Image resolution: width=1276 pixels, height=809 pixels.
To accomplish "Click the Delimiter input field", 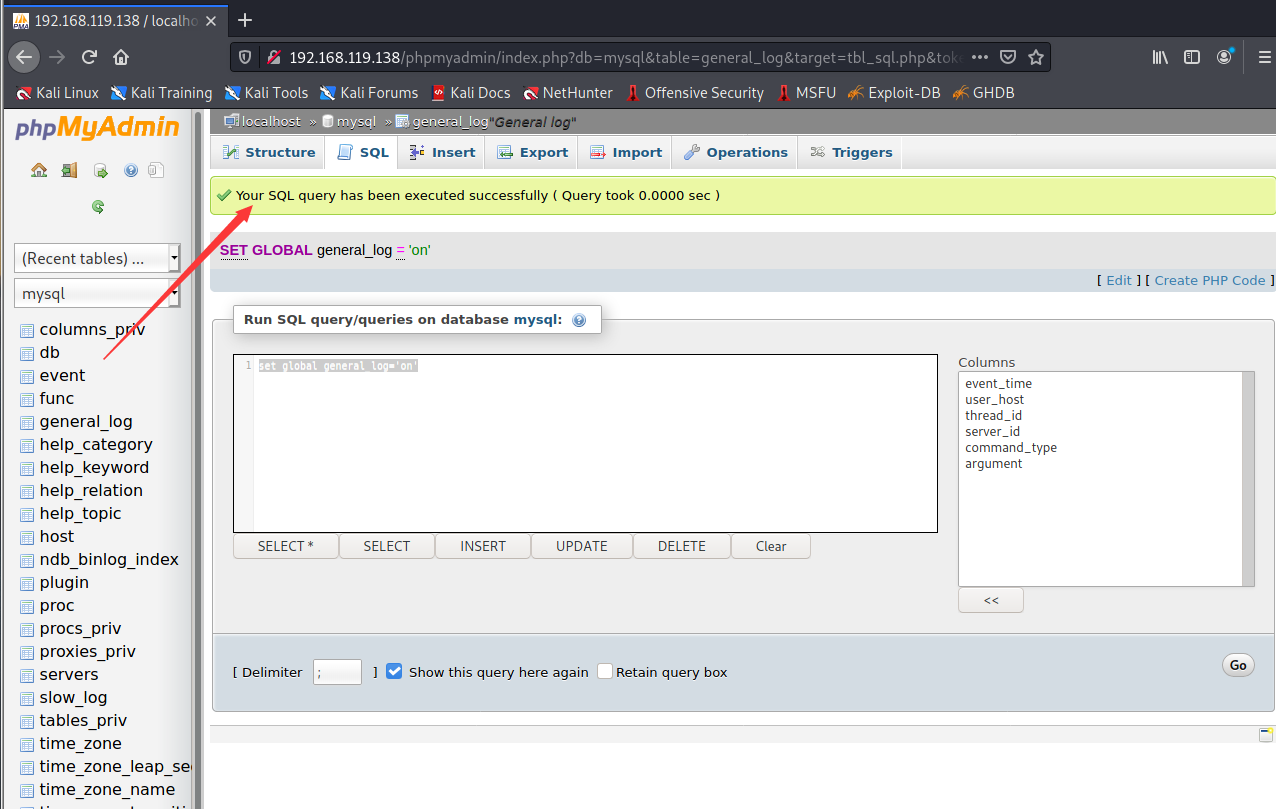I will pyautogui.click(x=337, y=672).
